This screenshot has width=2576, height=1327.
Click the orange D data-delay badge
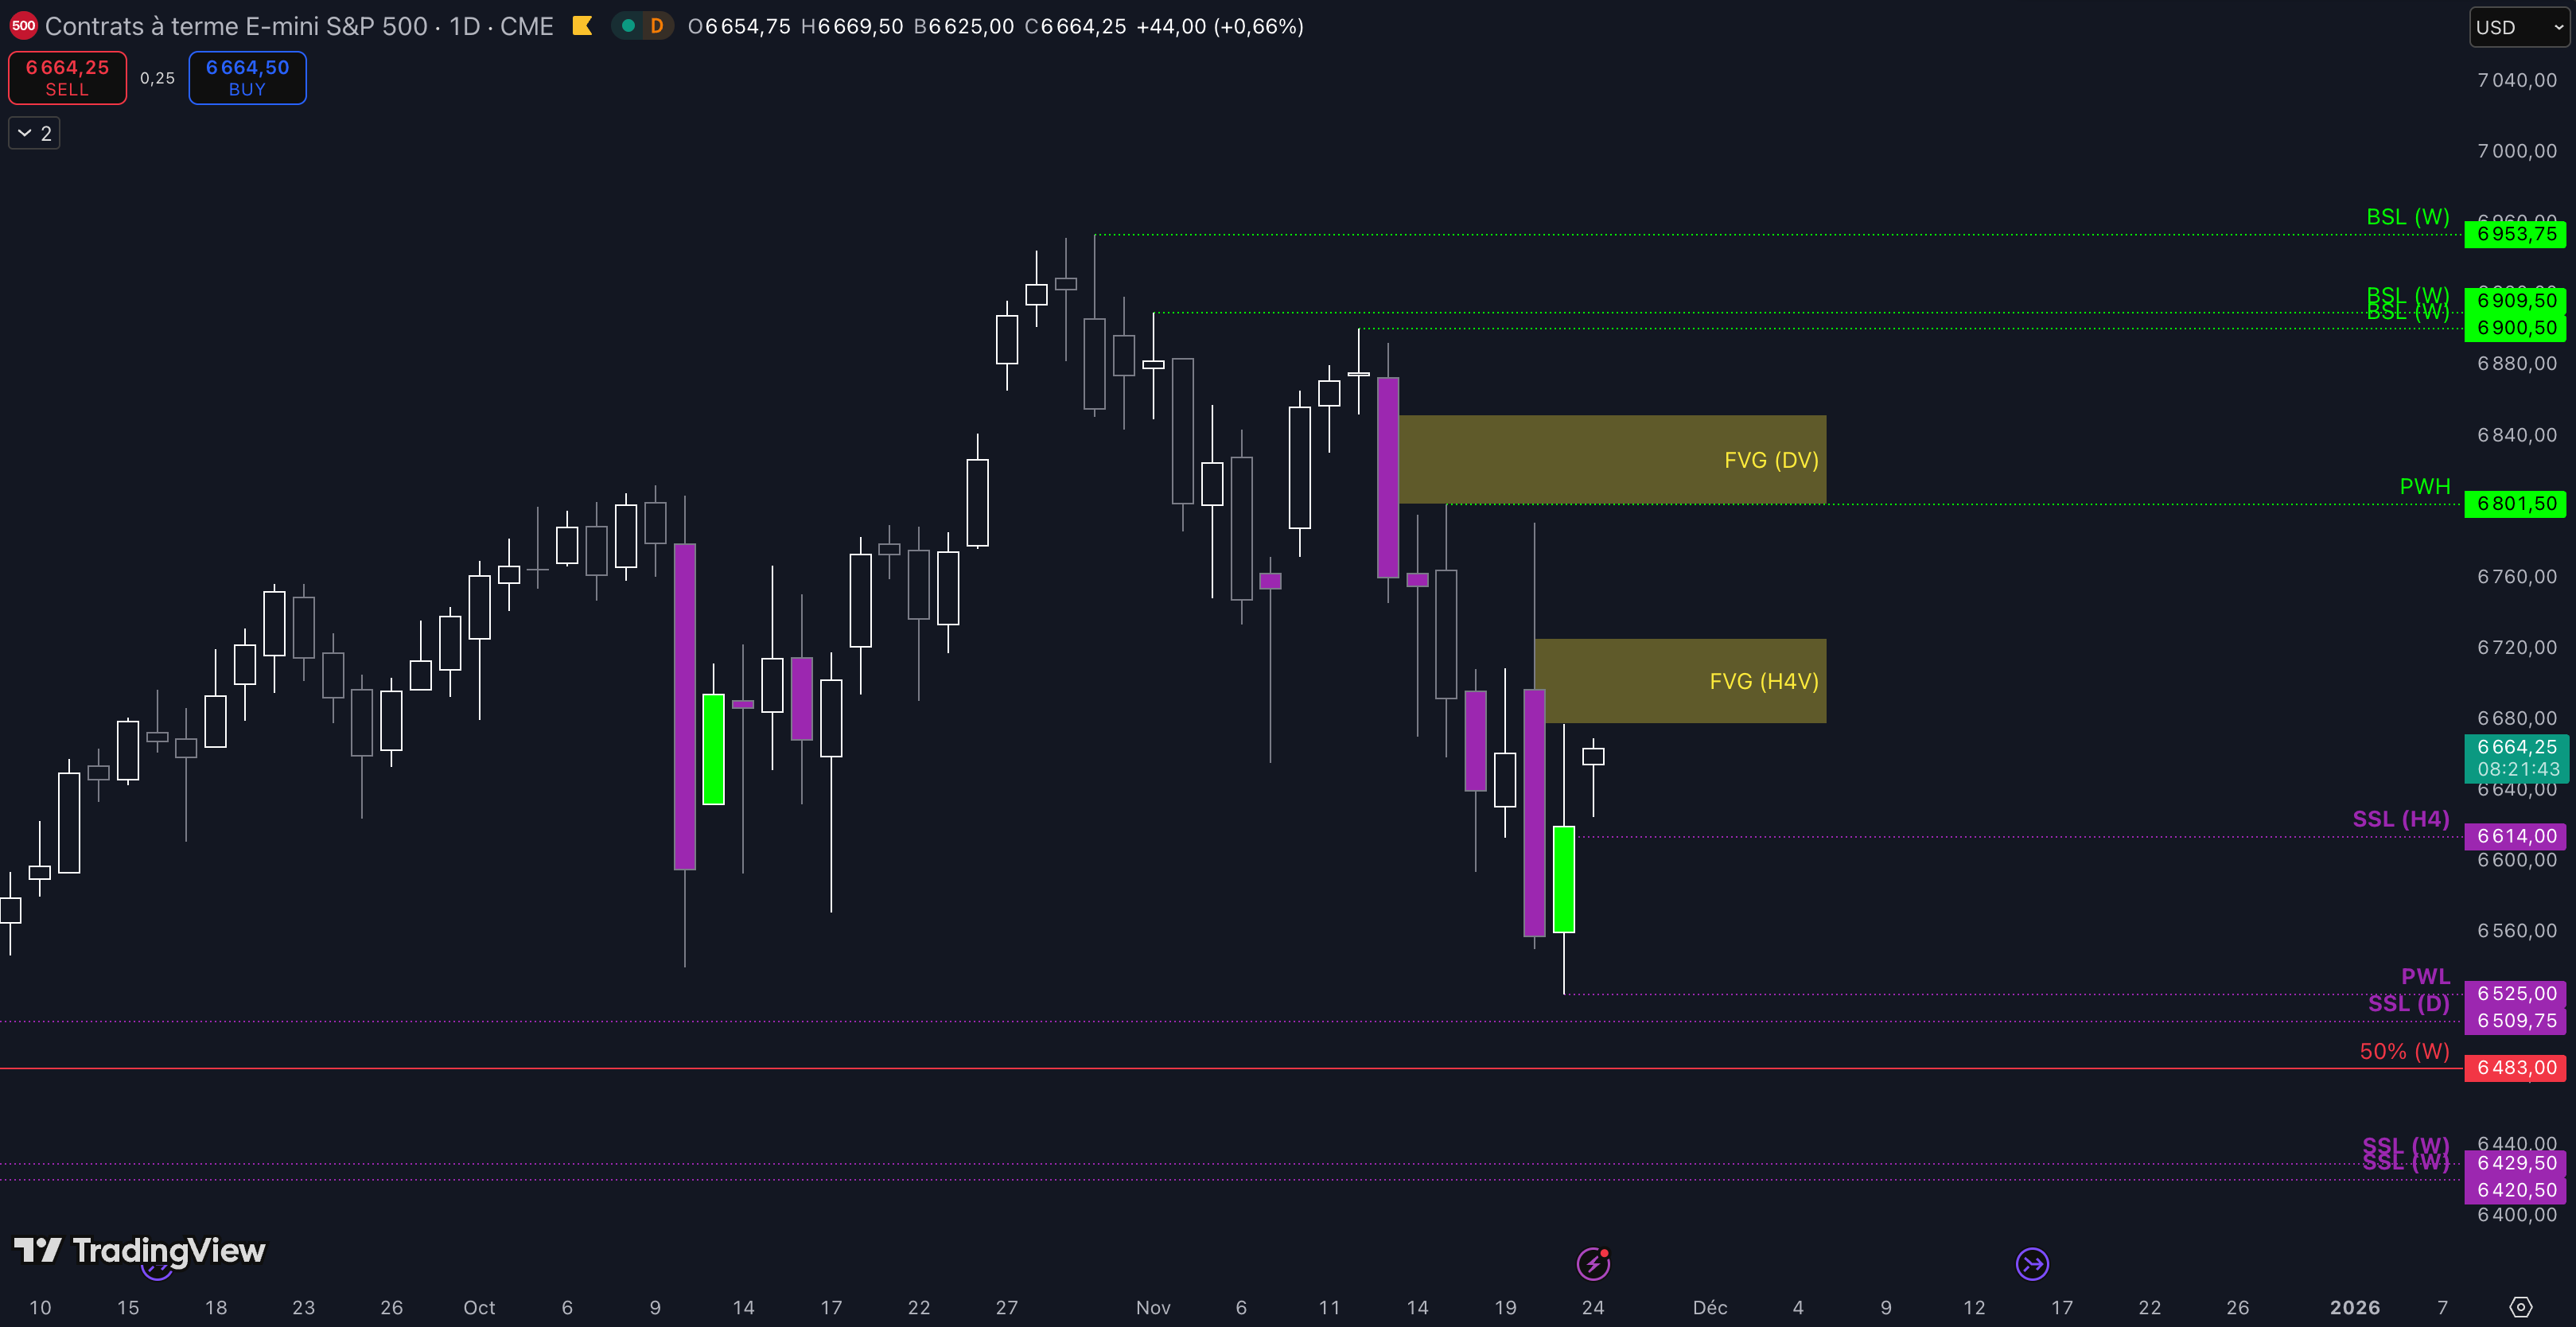pos(656,26)
